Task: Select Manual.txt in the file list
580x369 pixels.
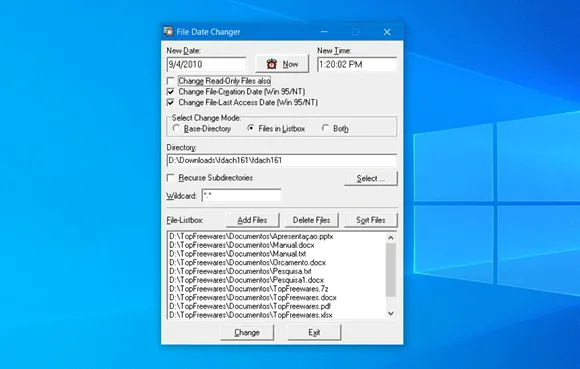Action: pos(238,254)
